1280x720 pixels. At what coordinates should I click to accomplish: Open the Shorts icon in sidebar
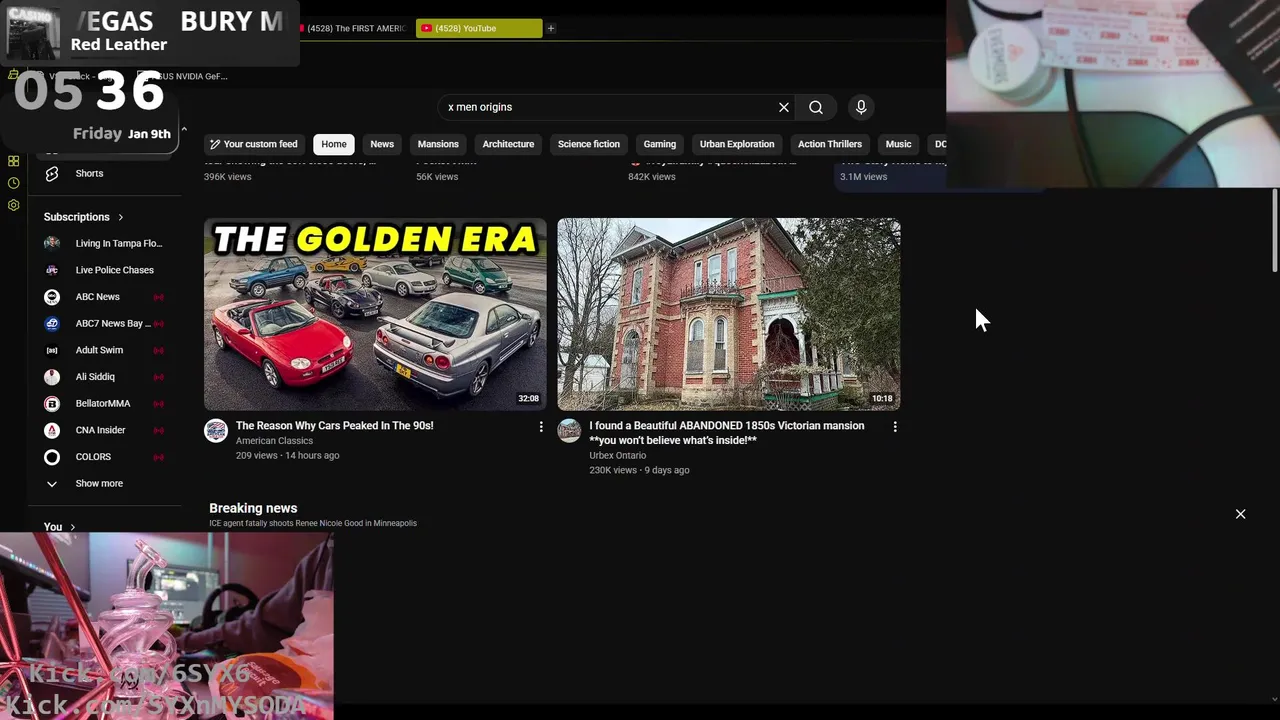pos(52,173)
